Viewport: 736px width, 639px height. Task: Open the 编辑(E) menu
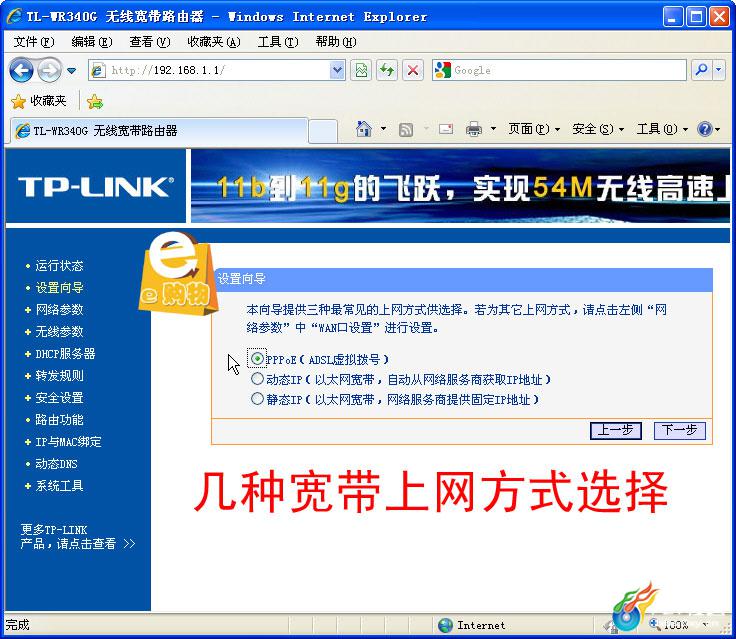pyautogui.click(x=92, y=42)
